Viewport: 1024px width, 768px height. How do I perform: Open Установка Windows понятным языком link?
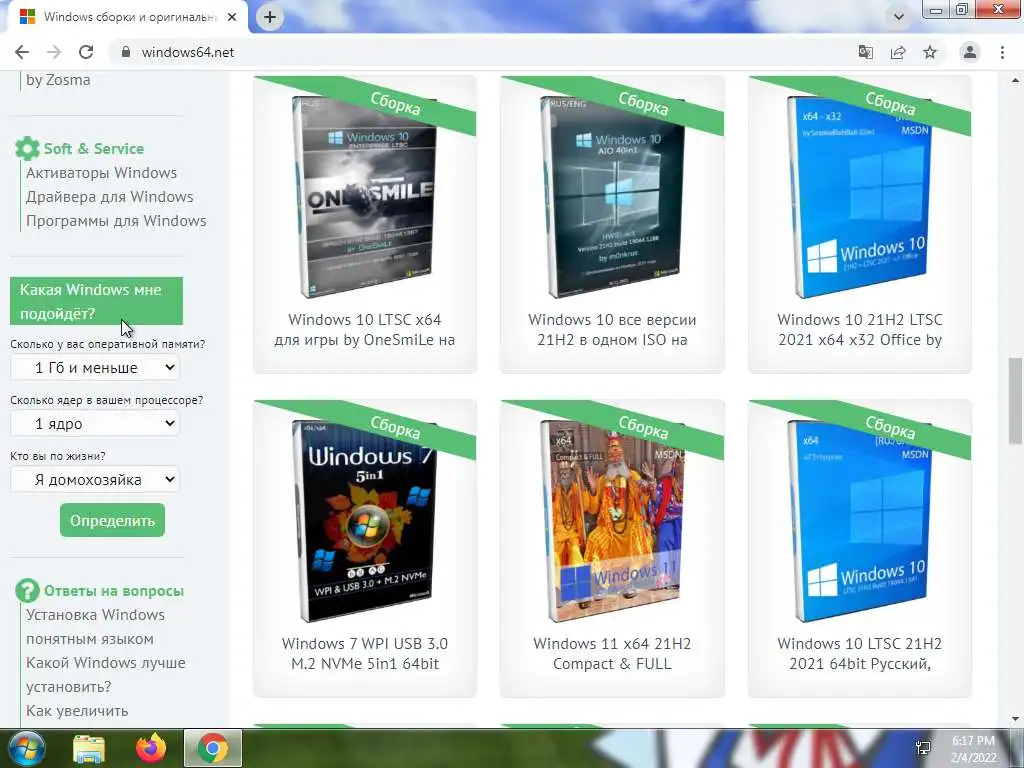[95, 627]
